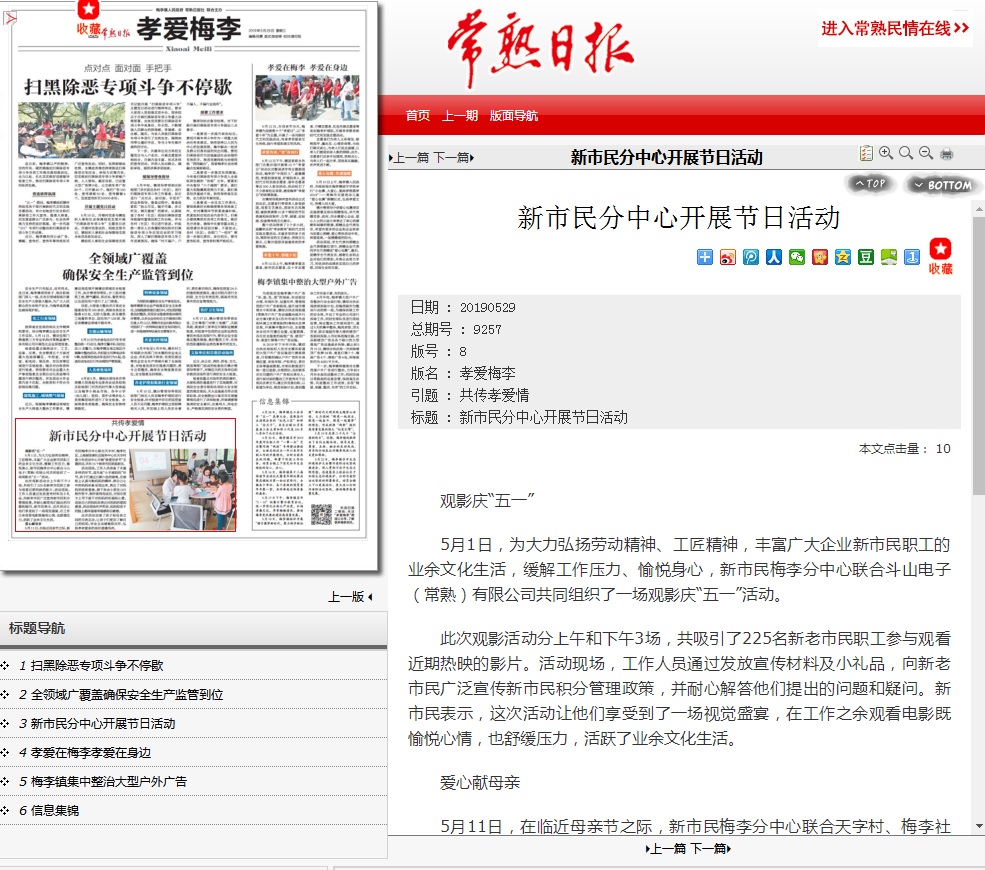Click the 标题导航 panel header
The image size is (985, 870).
click(x=193, y=628)
